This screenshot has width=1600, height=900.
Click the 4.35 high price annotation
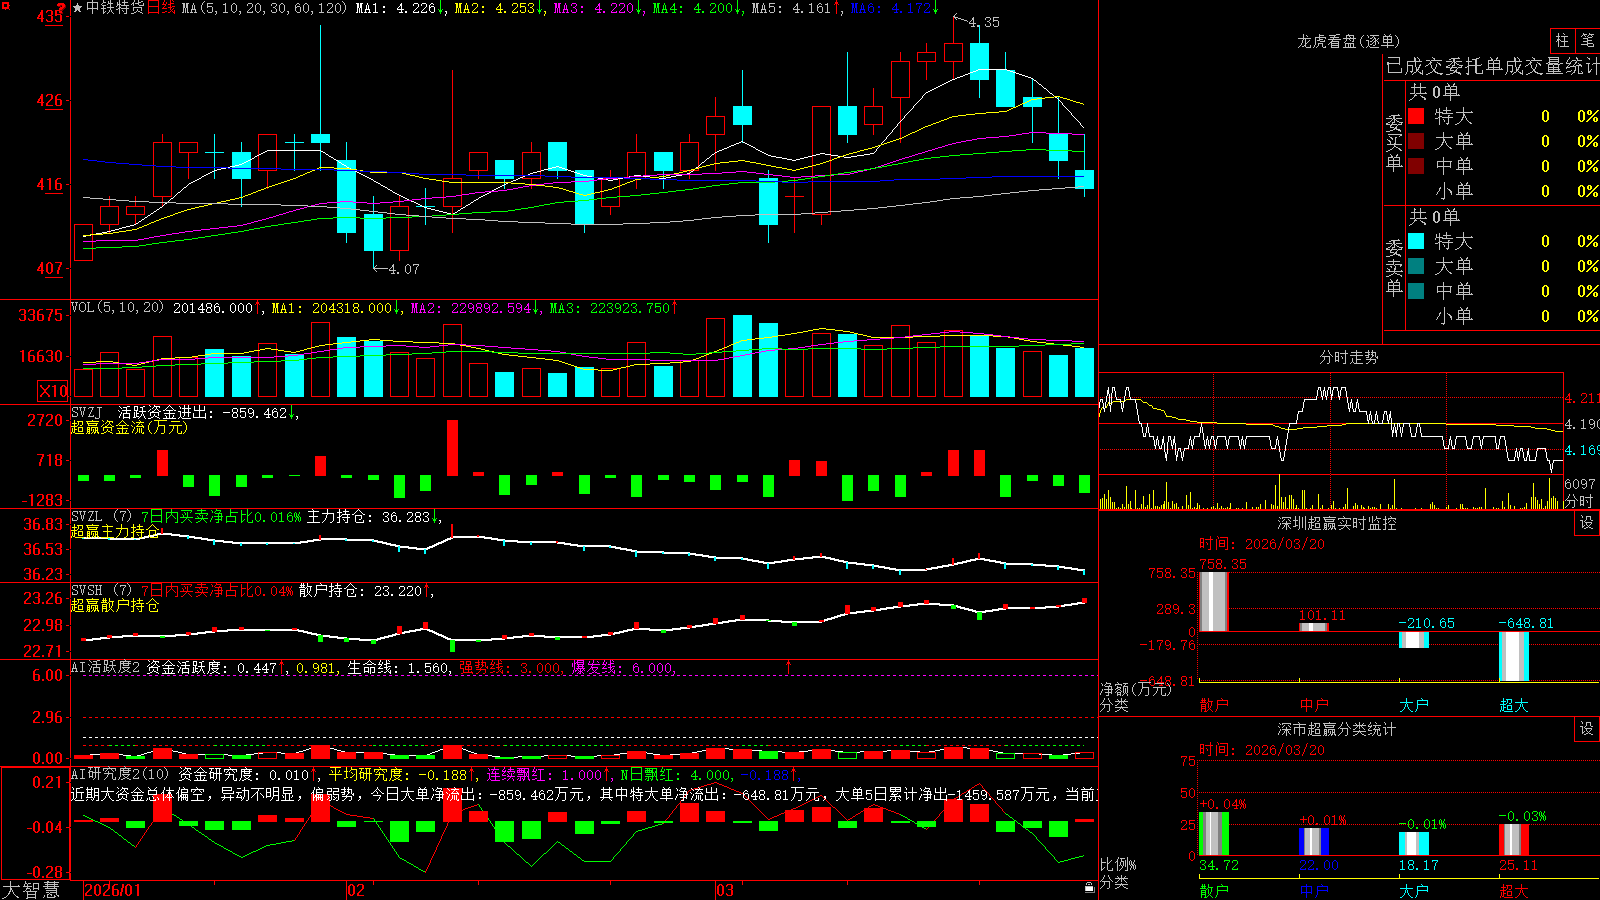click(x=984, y=22)
